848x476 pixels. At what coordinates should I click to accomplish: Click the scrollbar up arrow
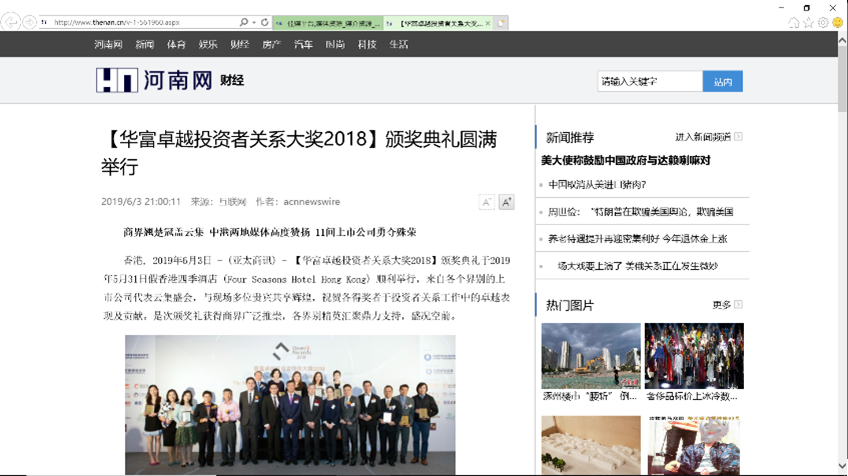coord(842,40)
